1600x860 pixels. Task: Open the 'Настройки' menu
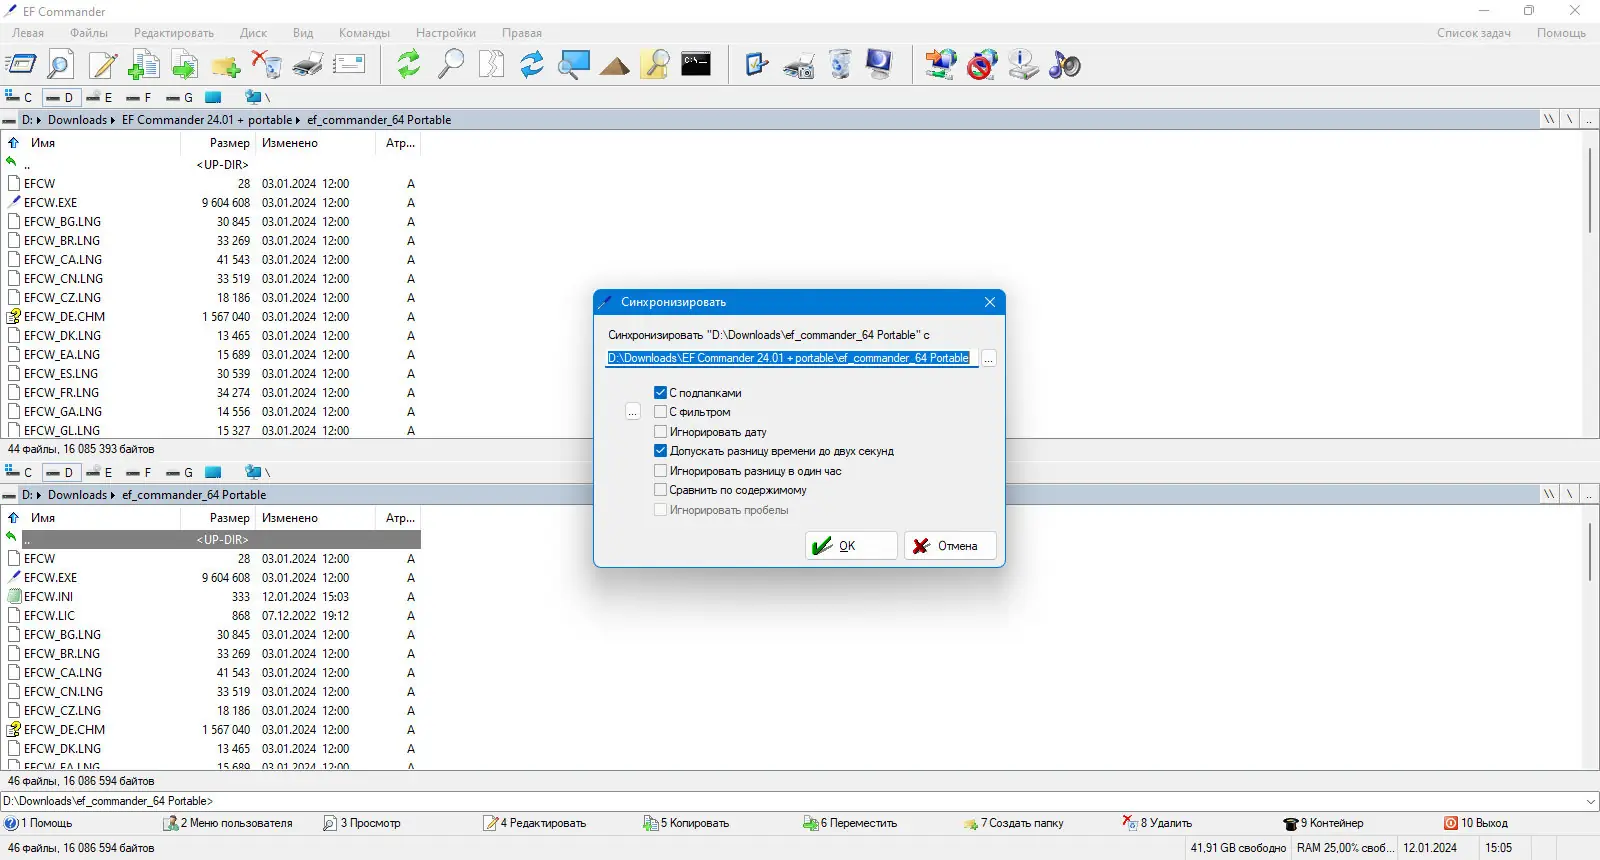[x=446, y=33]
